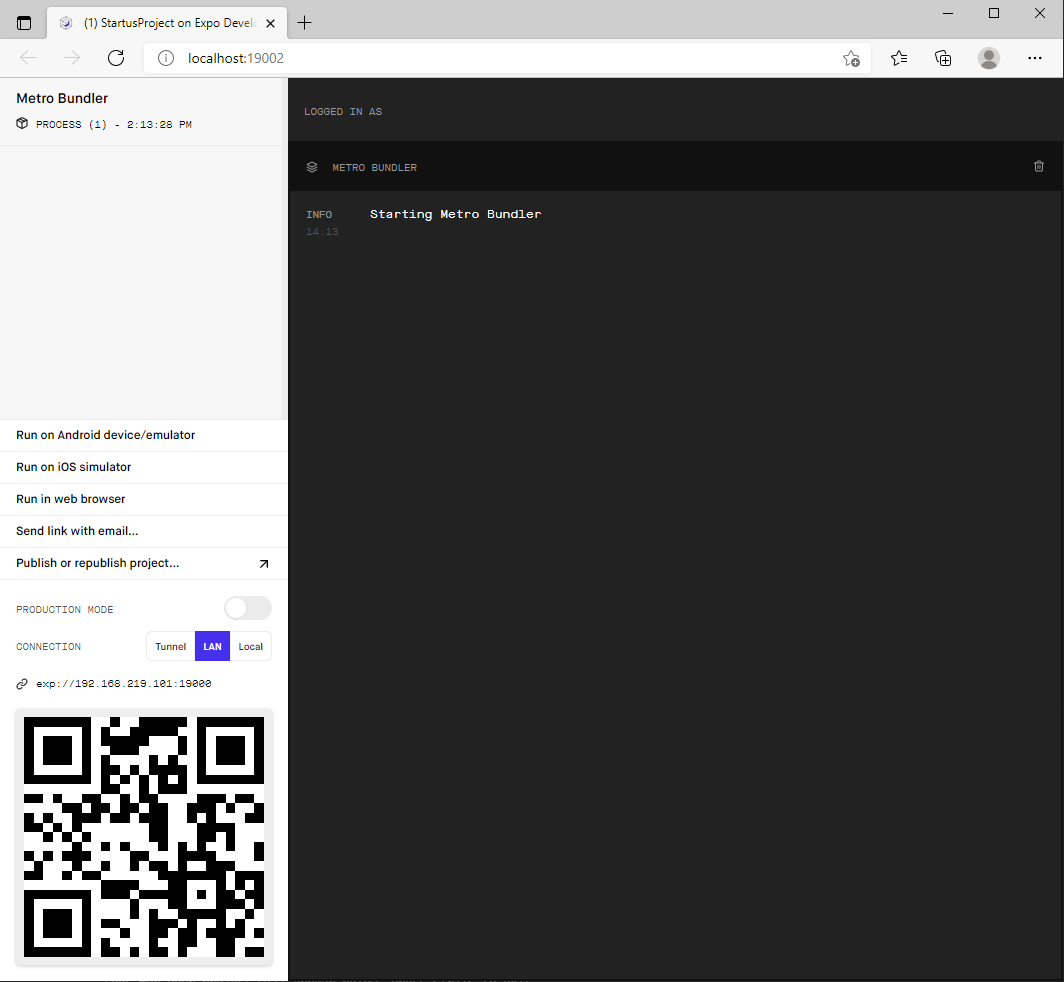The image size is (1064, 982).
Task: Open the browser profile menu
Action: [x=989, y=58]
